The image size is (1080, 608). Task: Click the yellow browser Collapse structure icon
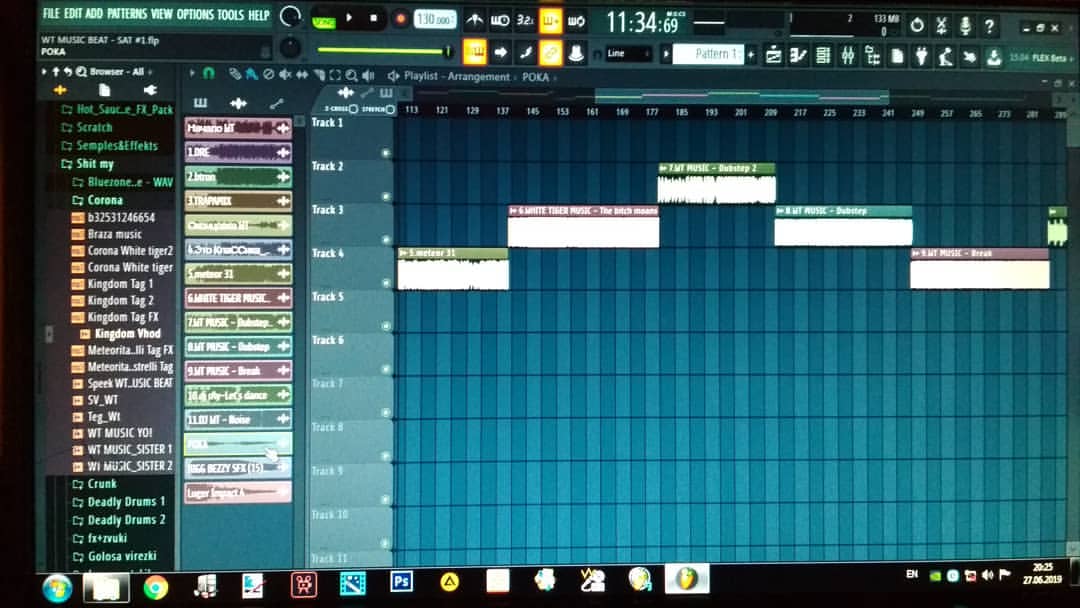point(60,90)
